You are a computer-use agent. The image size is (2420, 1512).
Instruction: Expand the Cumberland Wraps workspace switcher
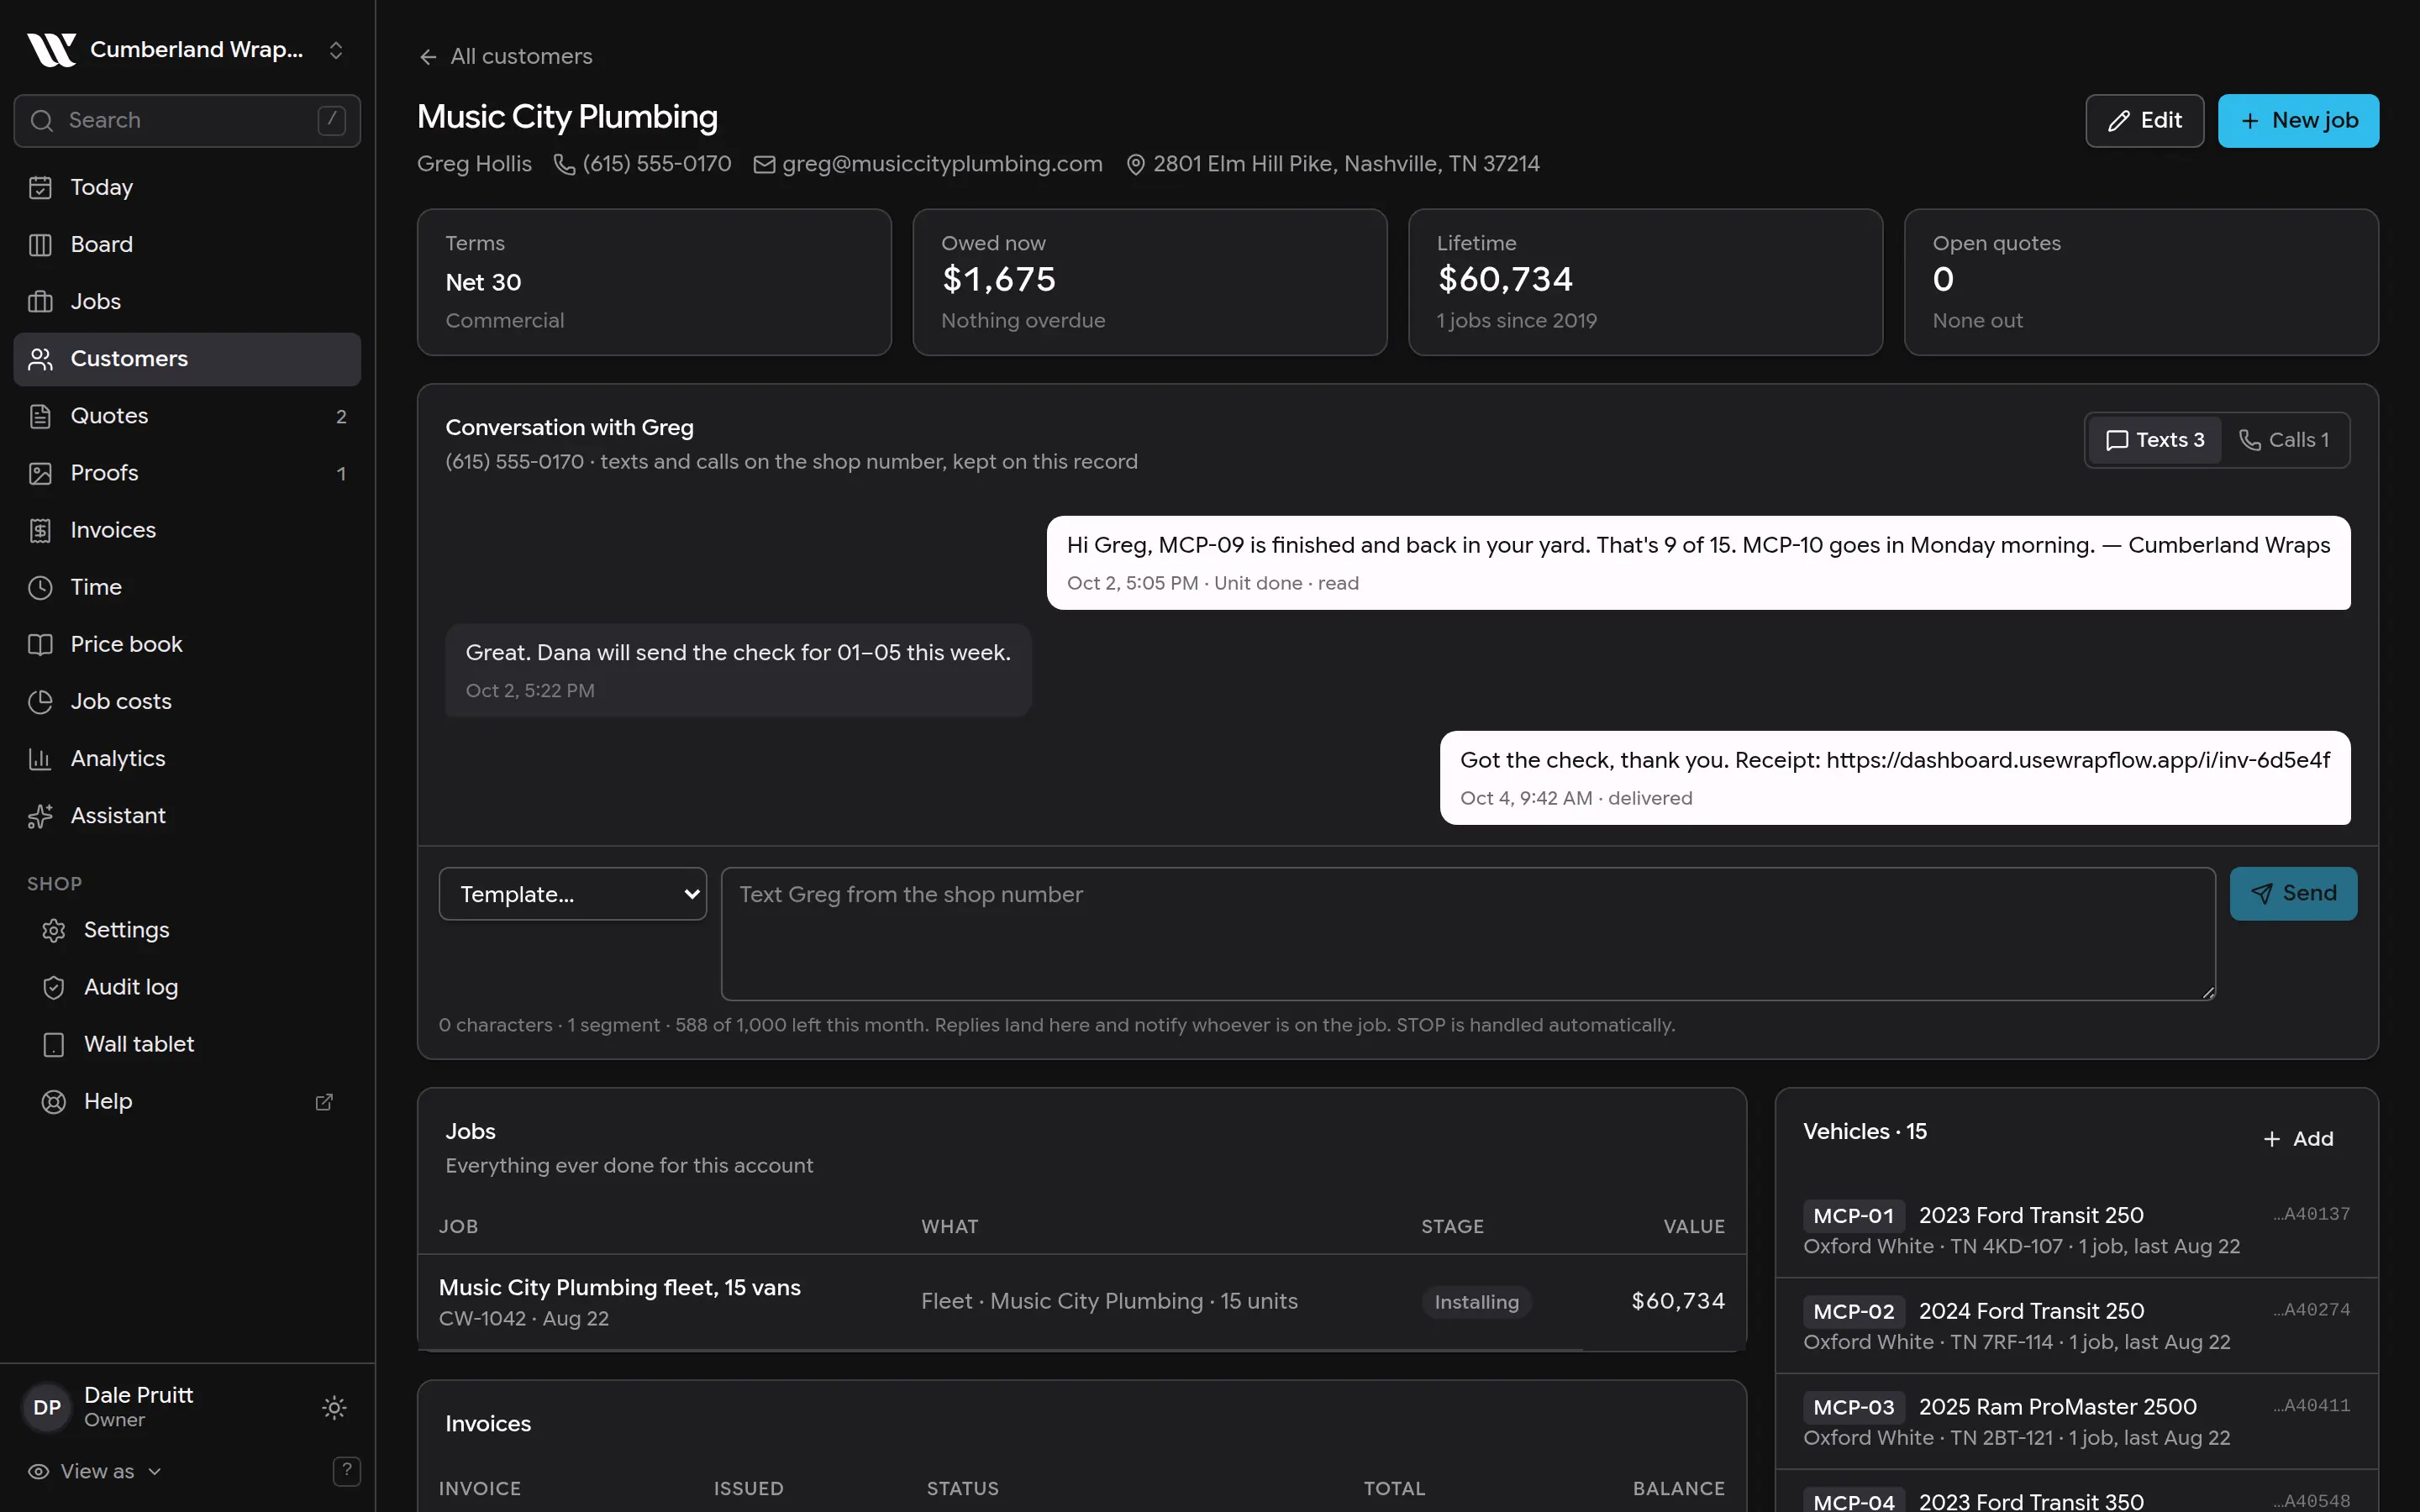[187, 49]
